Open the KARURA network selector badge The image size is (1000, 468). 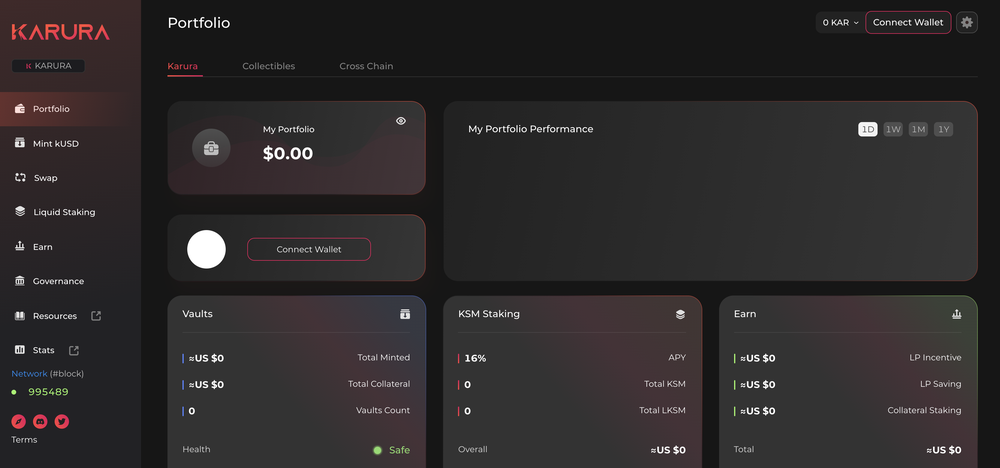pyautogui.click(x=48, y=66)
